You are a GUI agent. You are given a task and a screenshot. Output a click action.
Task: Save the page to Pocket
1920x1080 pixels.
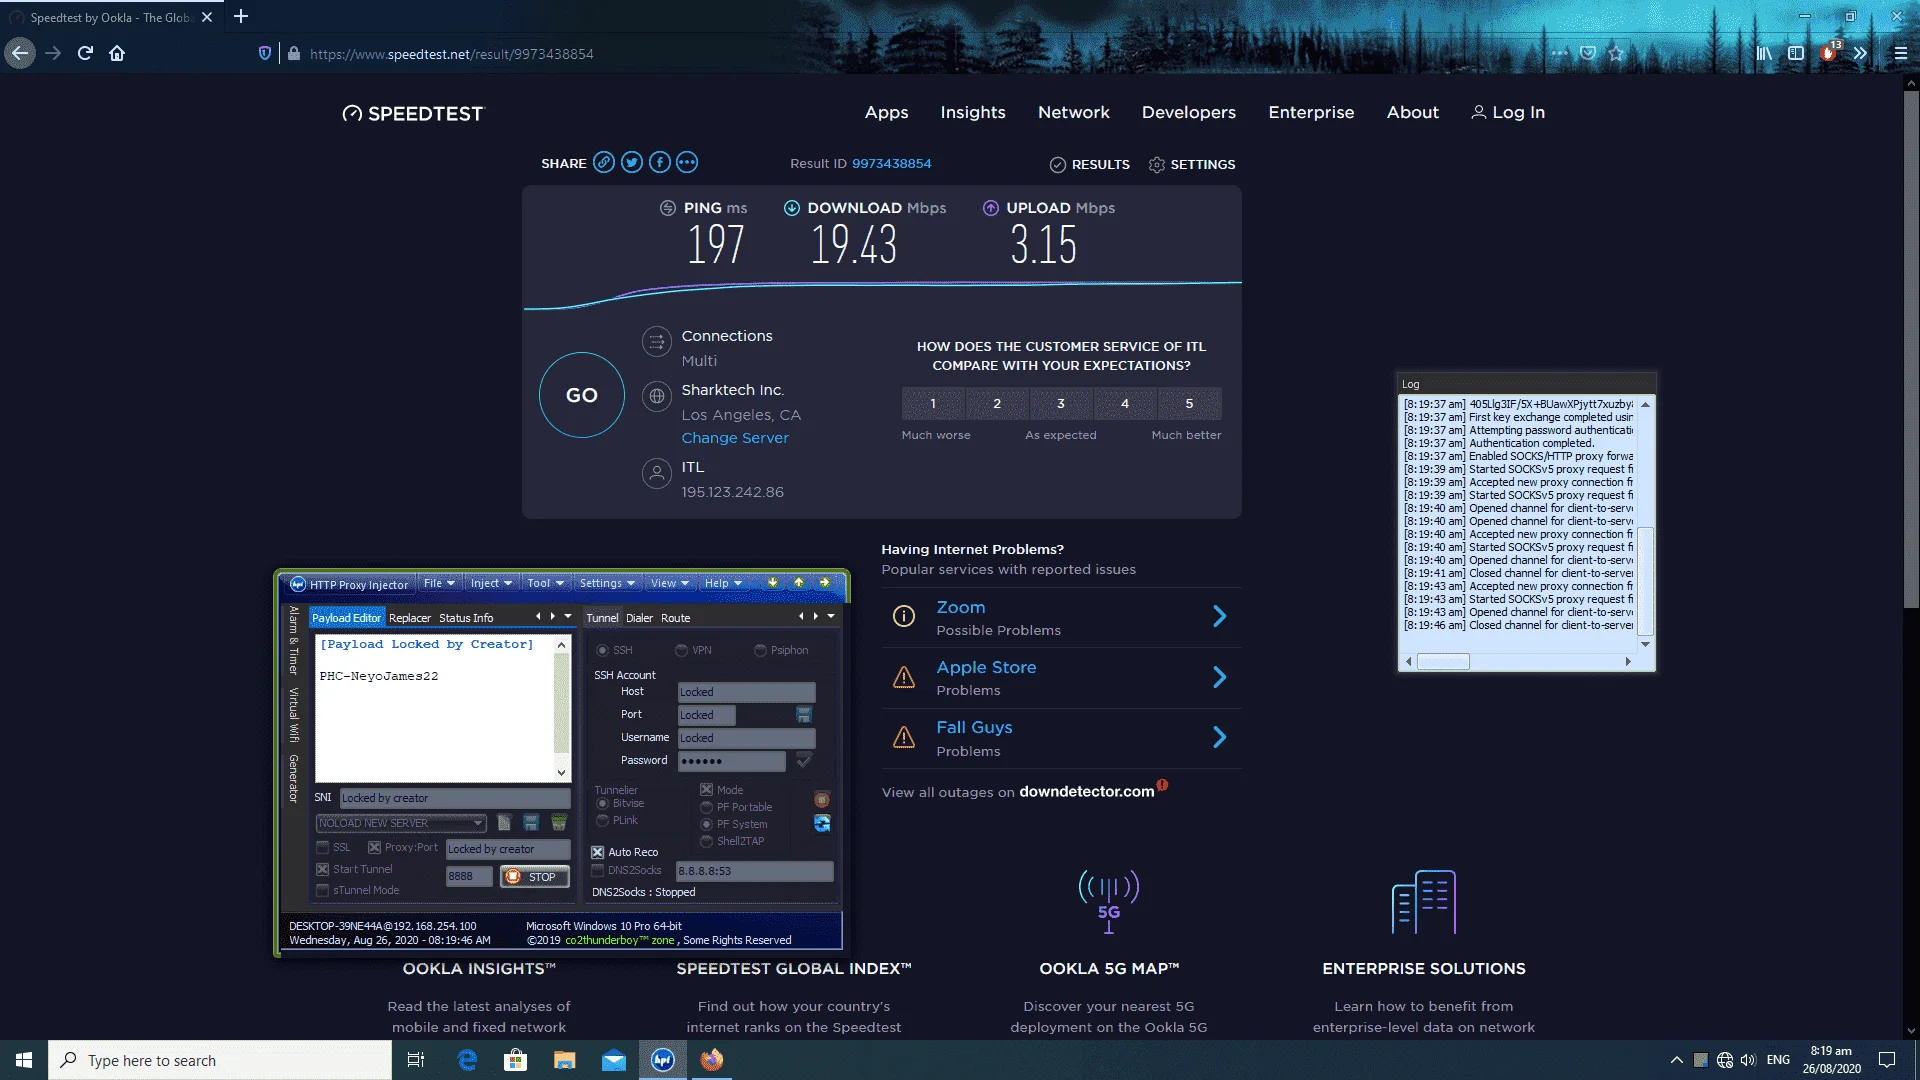tap(1588, 53)
